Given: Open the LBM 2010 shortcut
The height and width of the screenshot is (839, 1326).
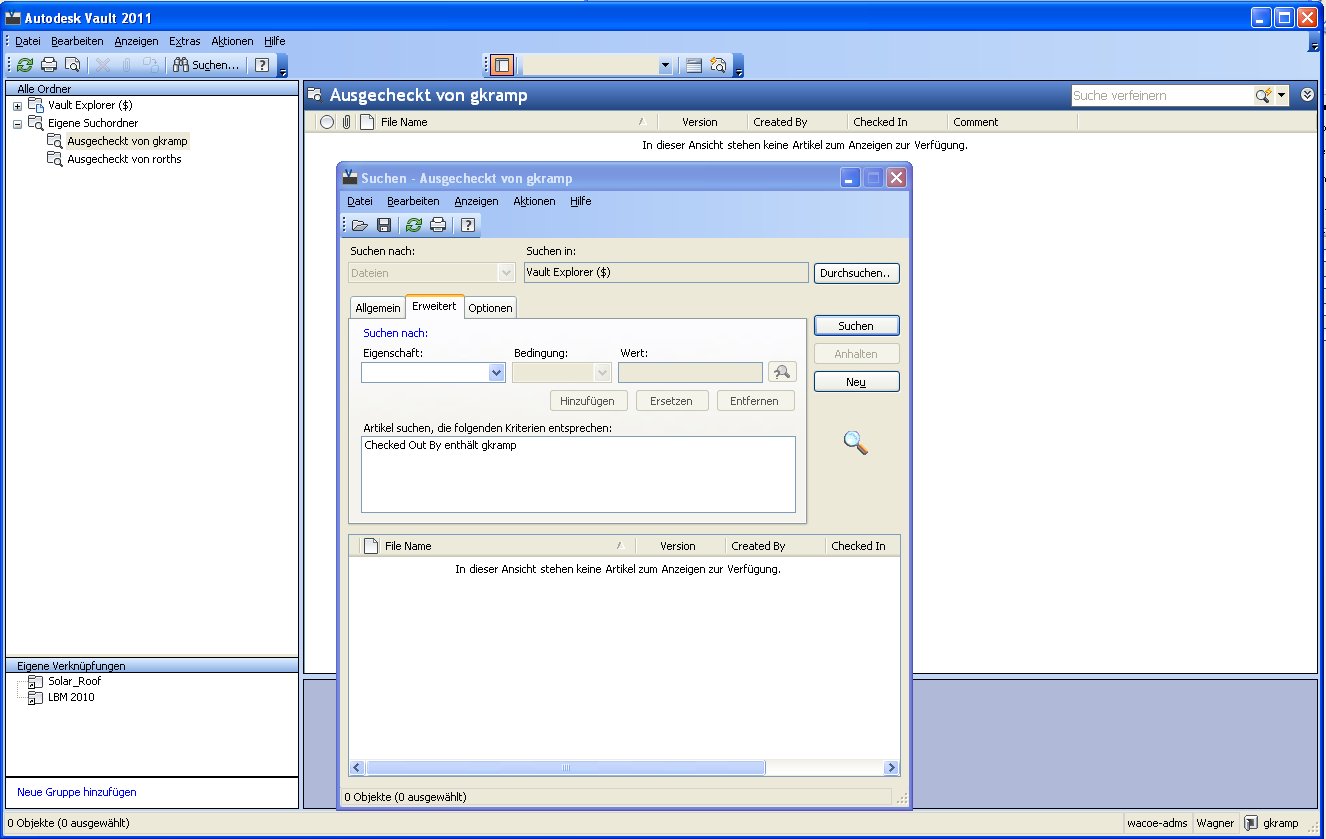Looking at the screenshot, I should [71, 697].
